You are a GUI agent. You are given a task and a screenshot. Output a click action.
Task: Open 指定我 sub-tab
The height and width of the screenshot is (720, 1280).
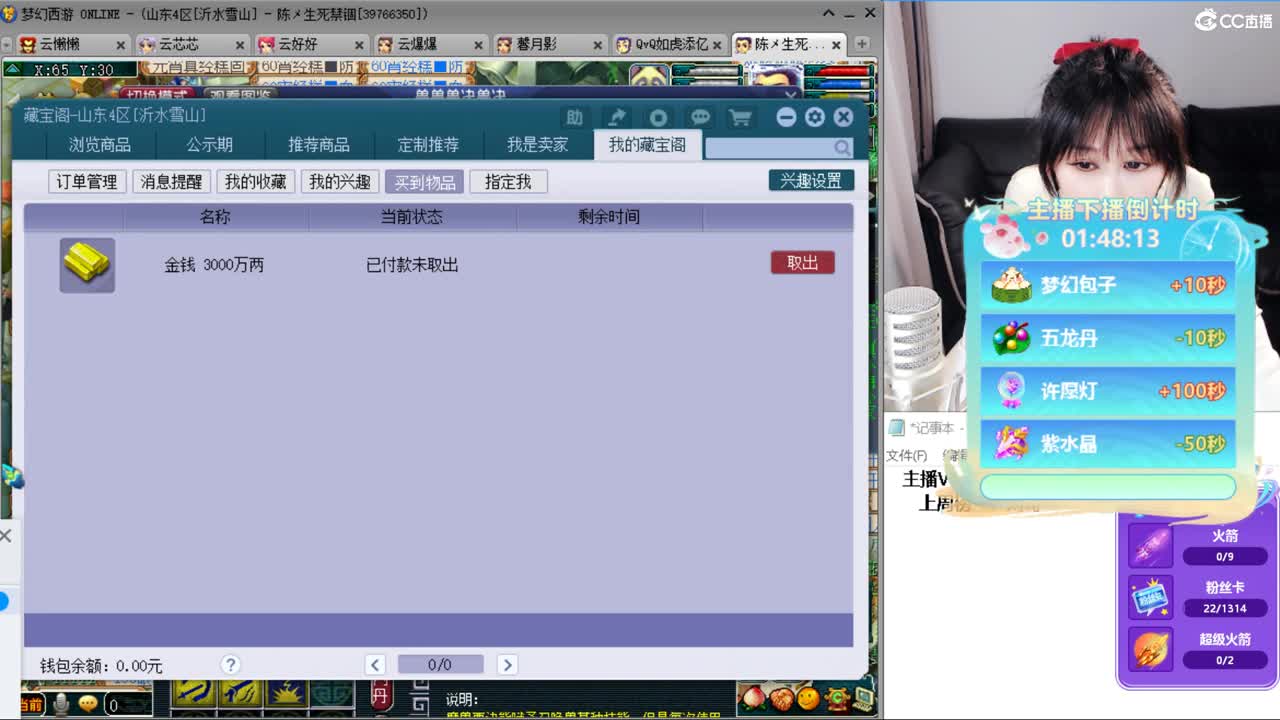click(x=508, y=182)
